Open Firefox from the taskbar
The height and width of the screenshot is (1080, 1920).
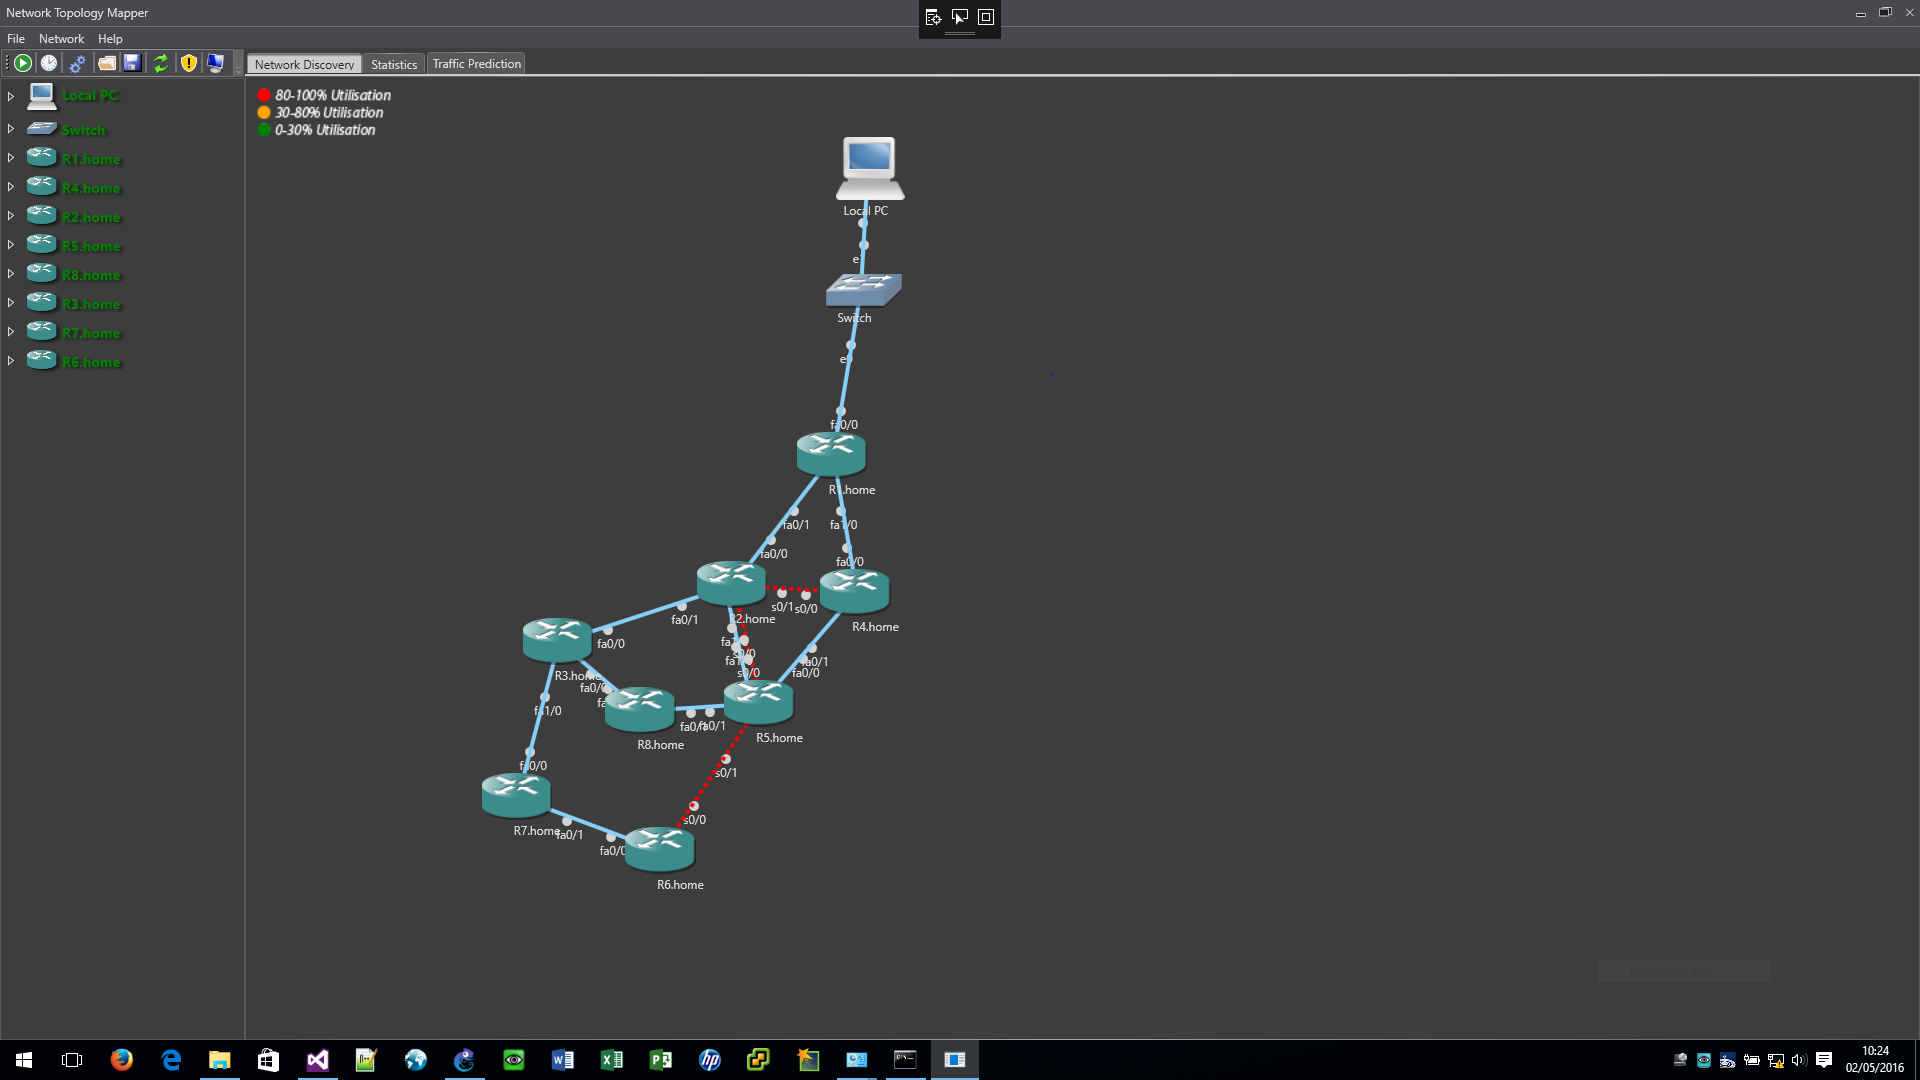pyautogui.click(x=122, y=1060)
